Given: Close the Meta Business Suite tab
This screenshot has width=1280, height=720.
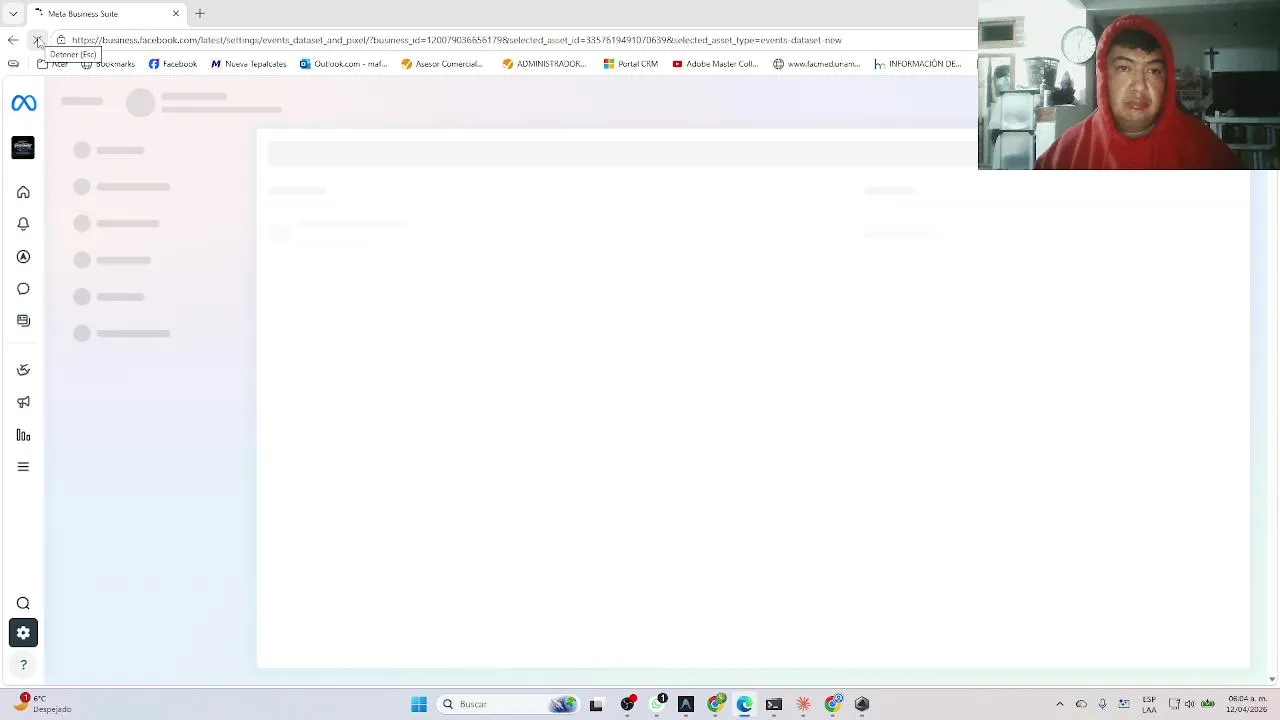Looking at the screenshot, I should [176, 14].
